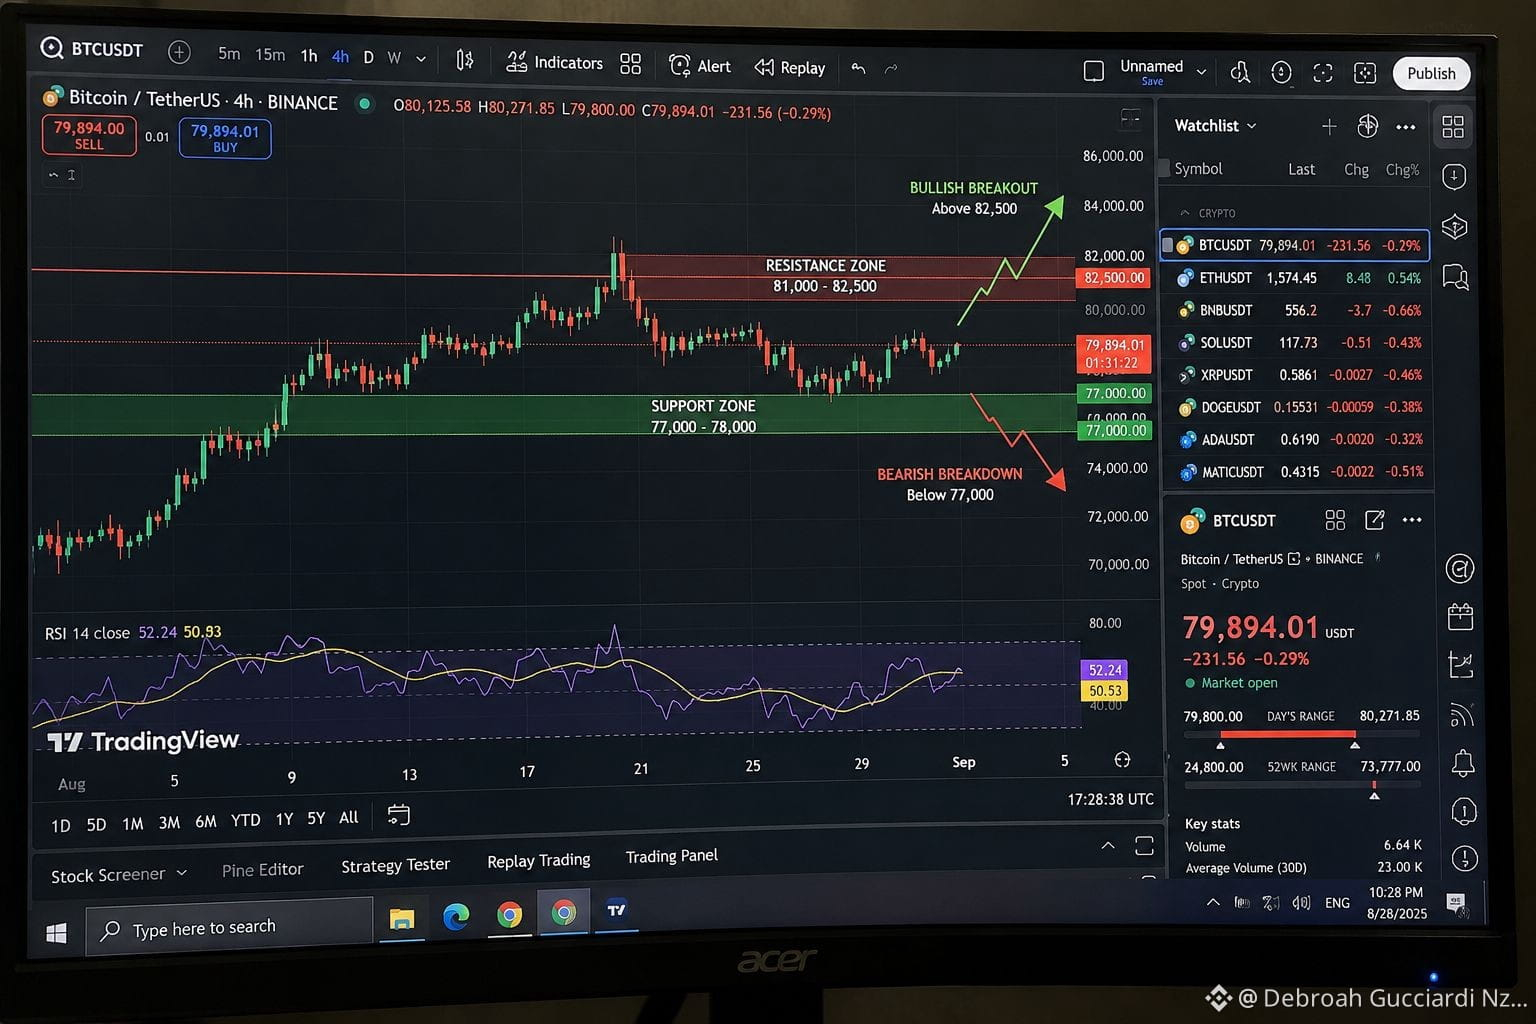Add a symbol with the Watchlist plus icon

(x=1328, y=126)
